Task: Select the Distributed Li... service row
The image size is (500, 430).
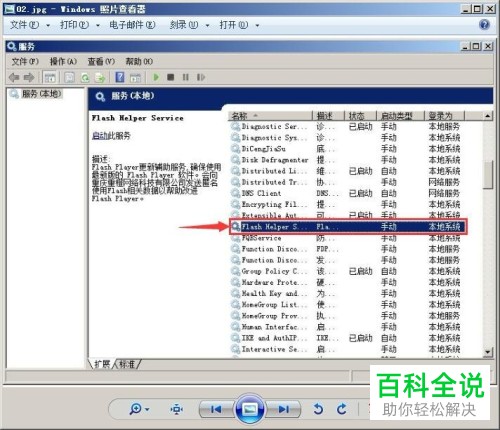Action: click(x=346, y=171)
